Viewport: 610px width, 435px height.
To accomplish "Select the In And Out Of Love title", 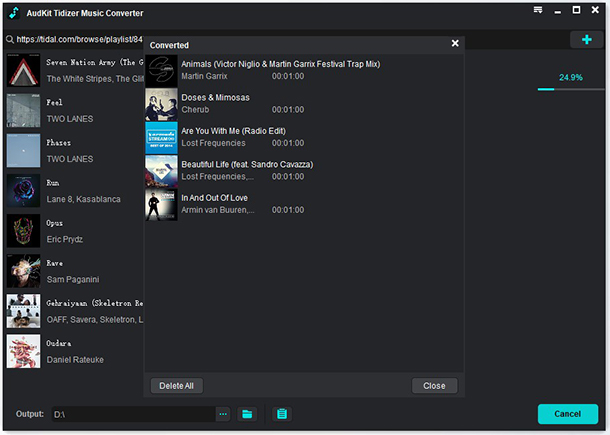I will pyautogui.click(x=214, y=198).
